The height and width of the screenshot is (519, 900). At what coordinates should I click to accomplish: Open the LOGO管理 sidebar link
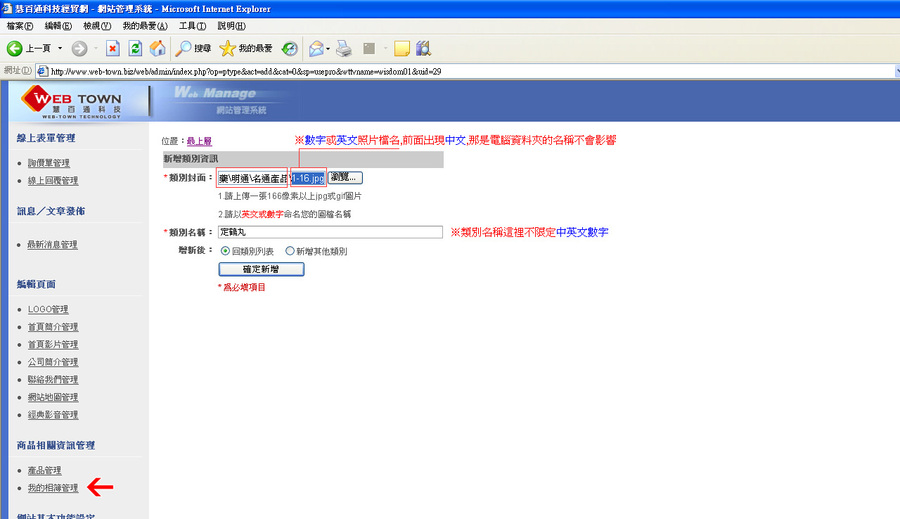click(x=48, y=309)
